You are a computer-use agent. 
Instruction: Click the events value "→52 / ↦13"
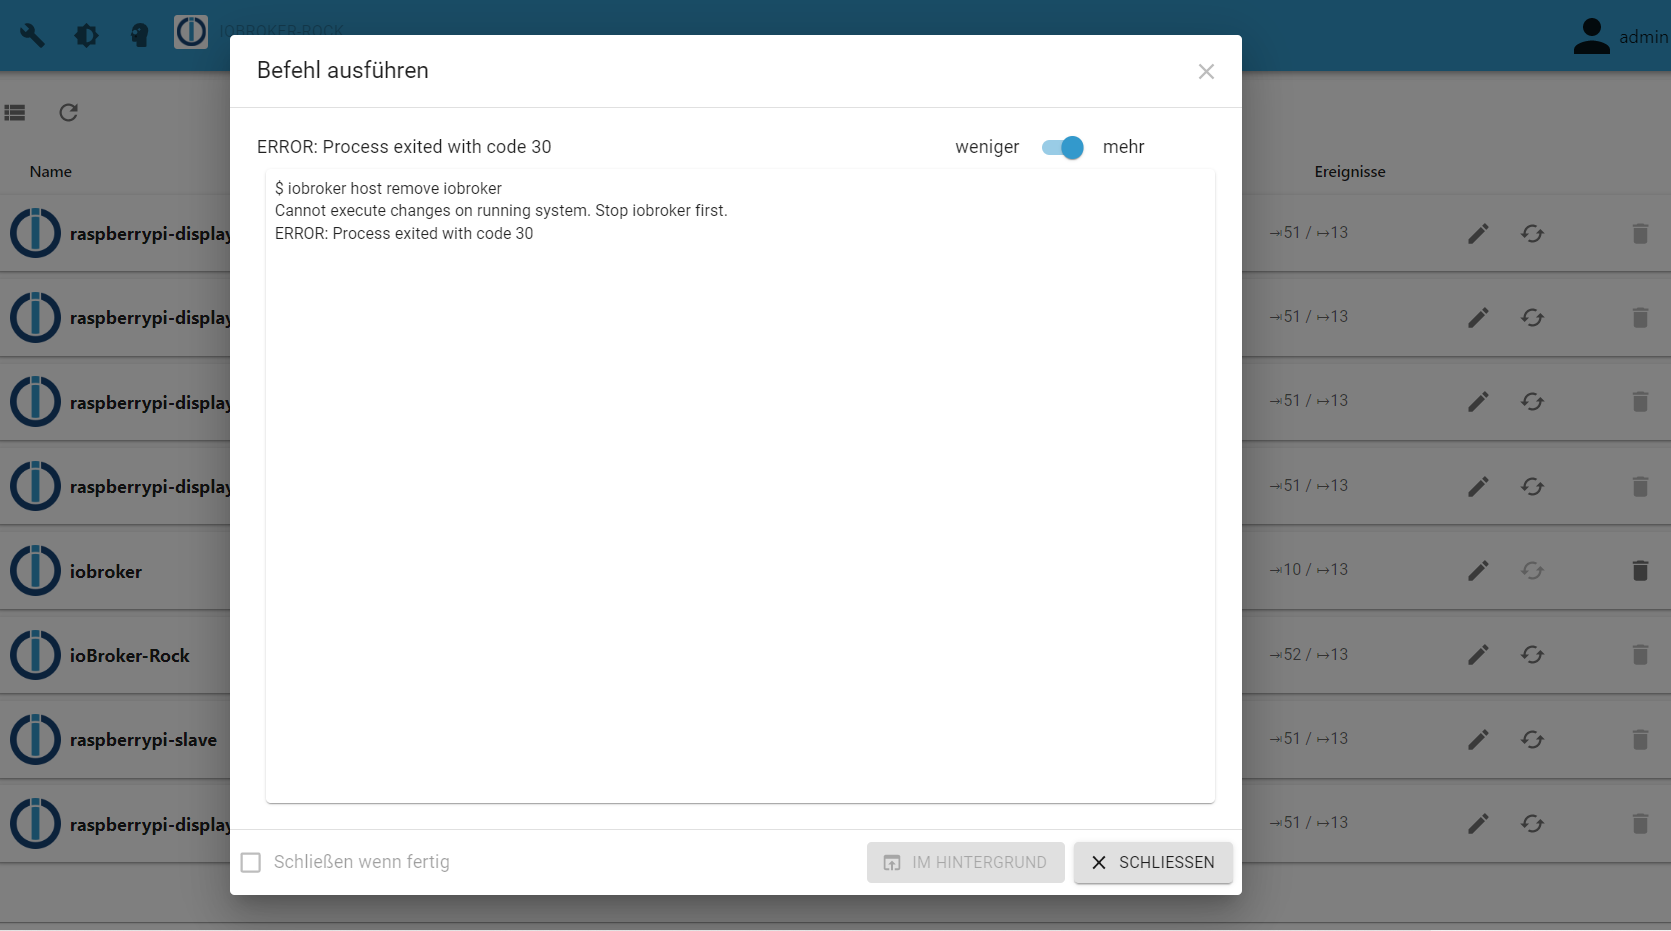click(x=1309, y=654)
